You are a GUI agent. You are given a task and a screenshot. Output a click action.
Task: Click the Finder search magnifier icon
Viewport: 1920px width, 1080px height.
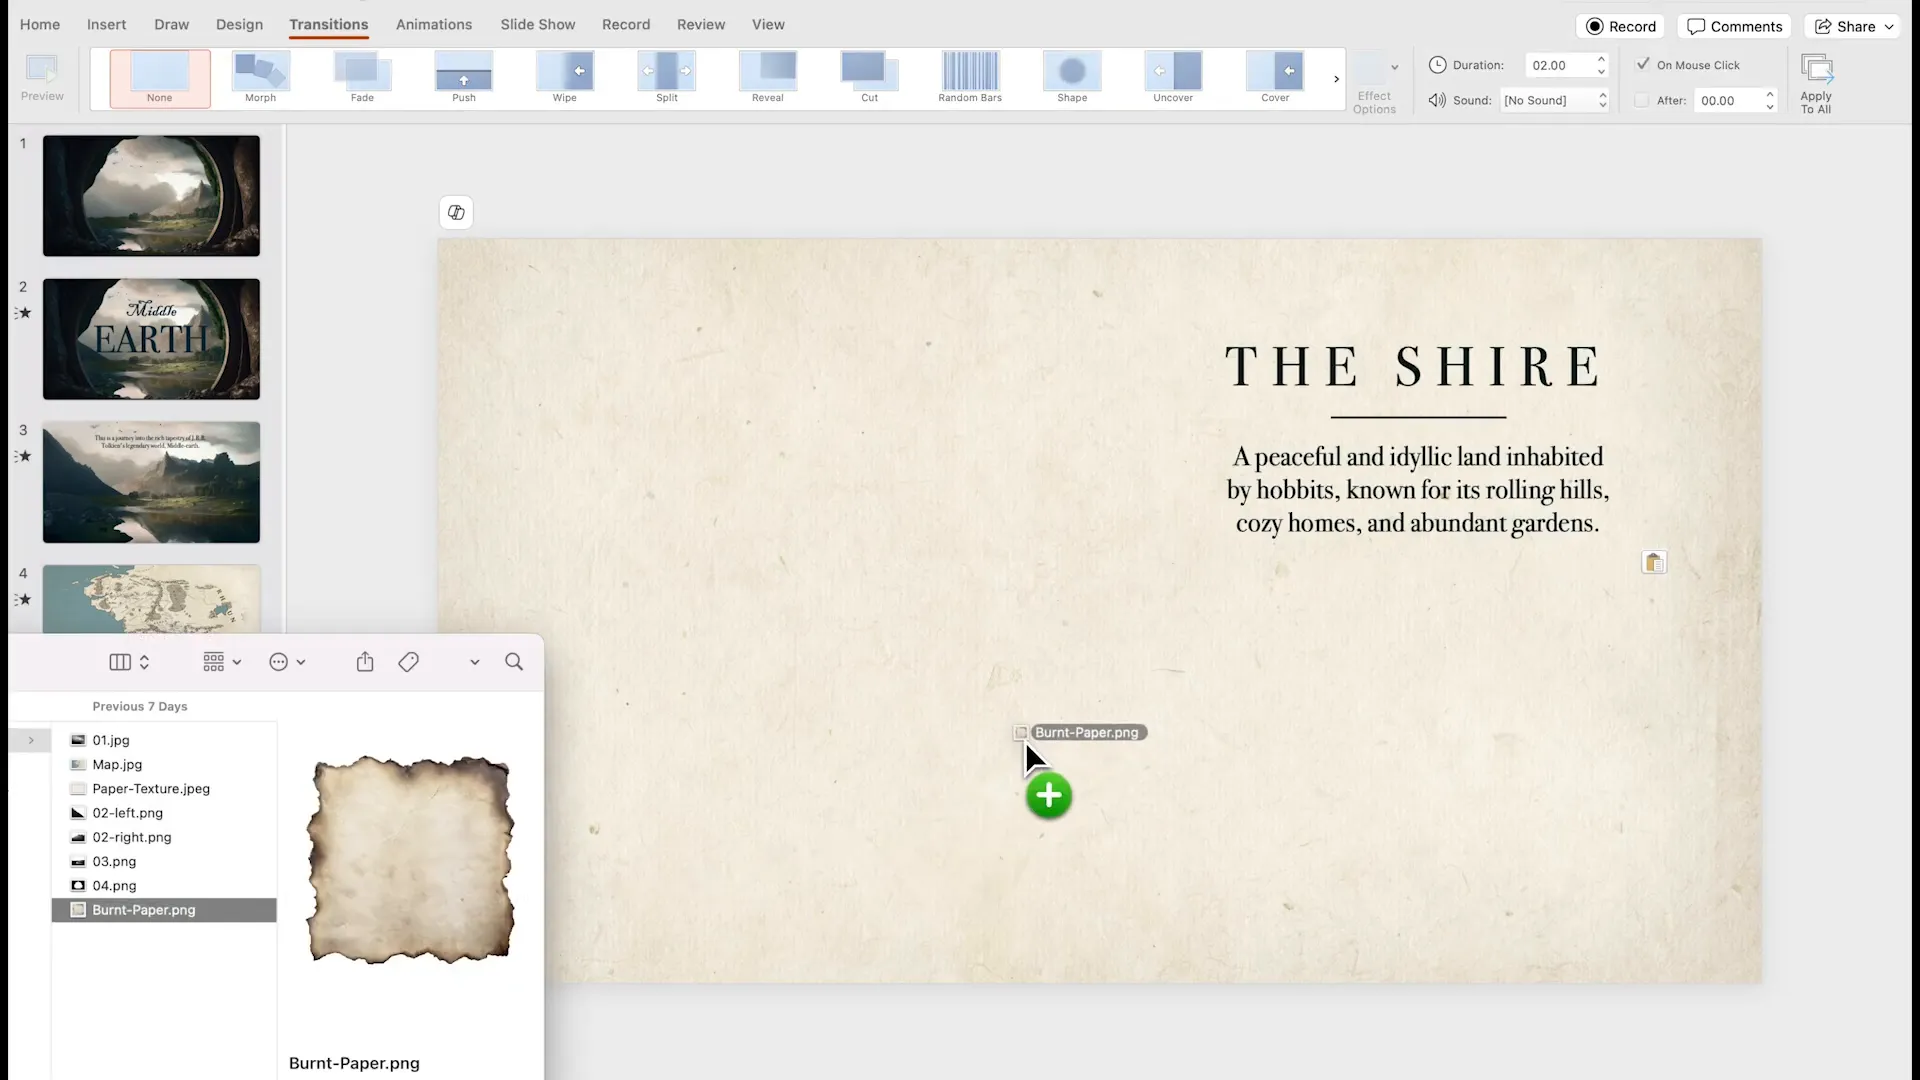click(x=514, y=662)
